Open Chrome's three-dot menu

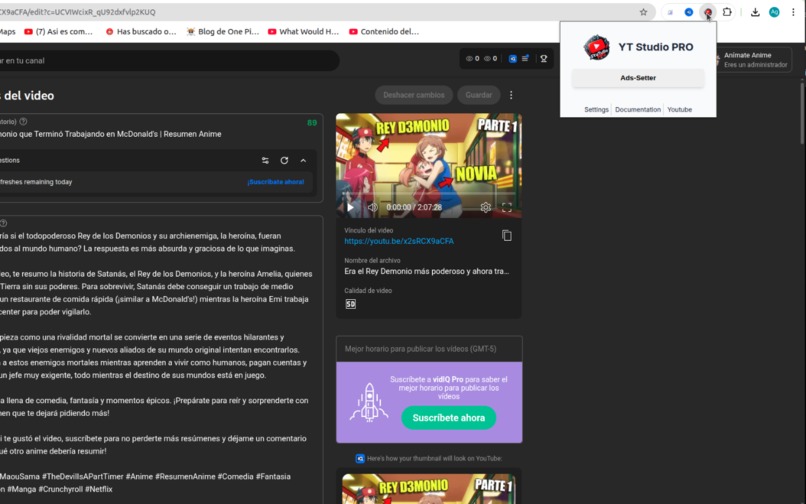[793, 12]
